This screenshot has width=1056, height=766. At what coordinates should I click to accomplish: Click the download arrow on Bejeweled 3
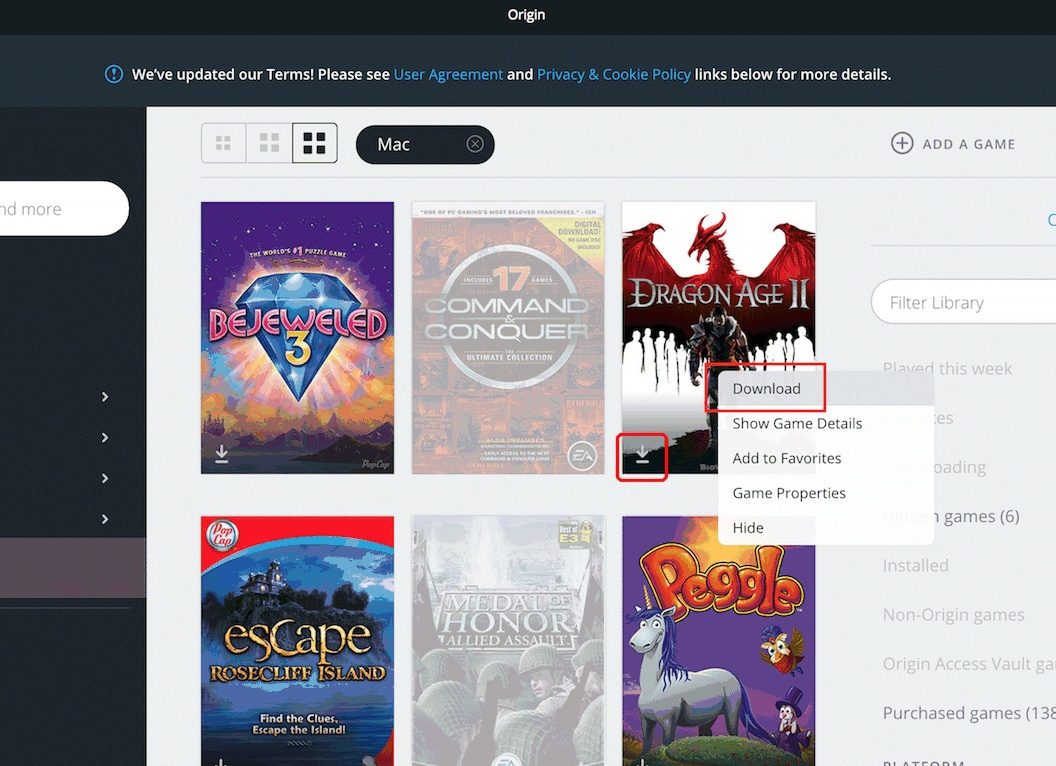click(x=222, y=454)
